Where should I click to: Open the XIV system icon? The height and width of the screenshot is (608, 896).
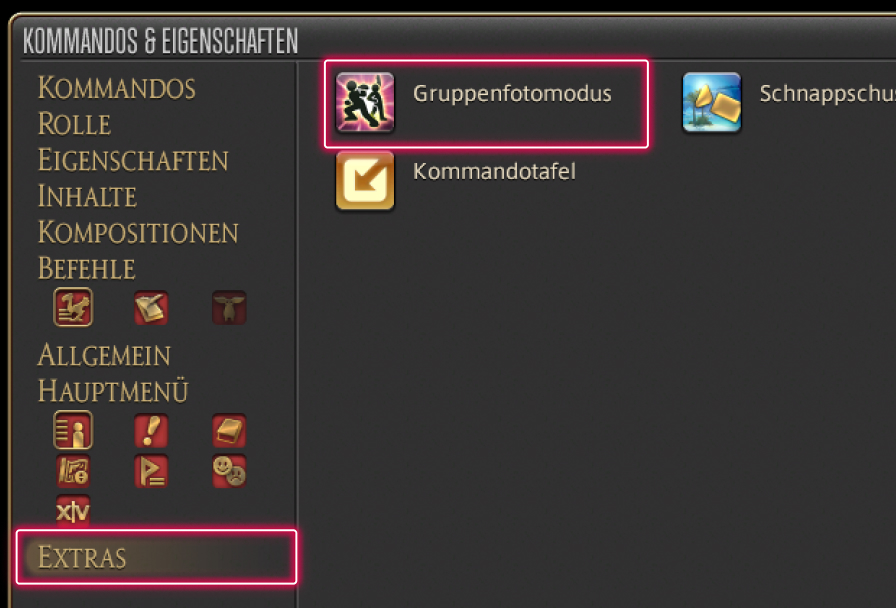(73, 510)
